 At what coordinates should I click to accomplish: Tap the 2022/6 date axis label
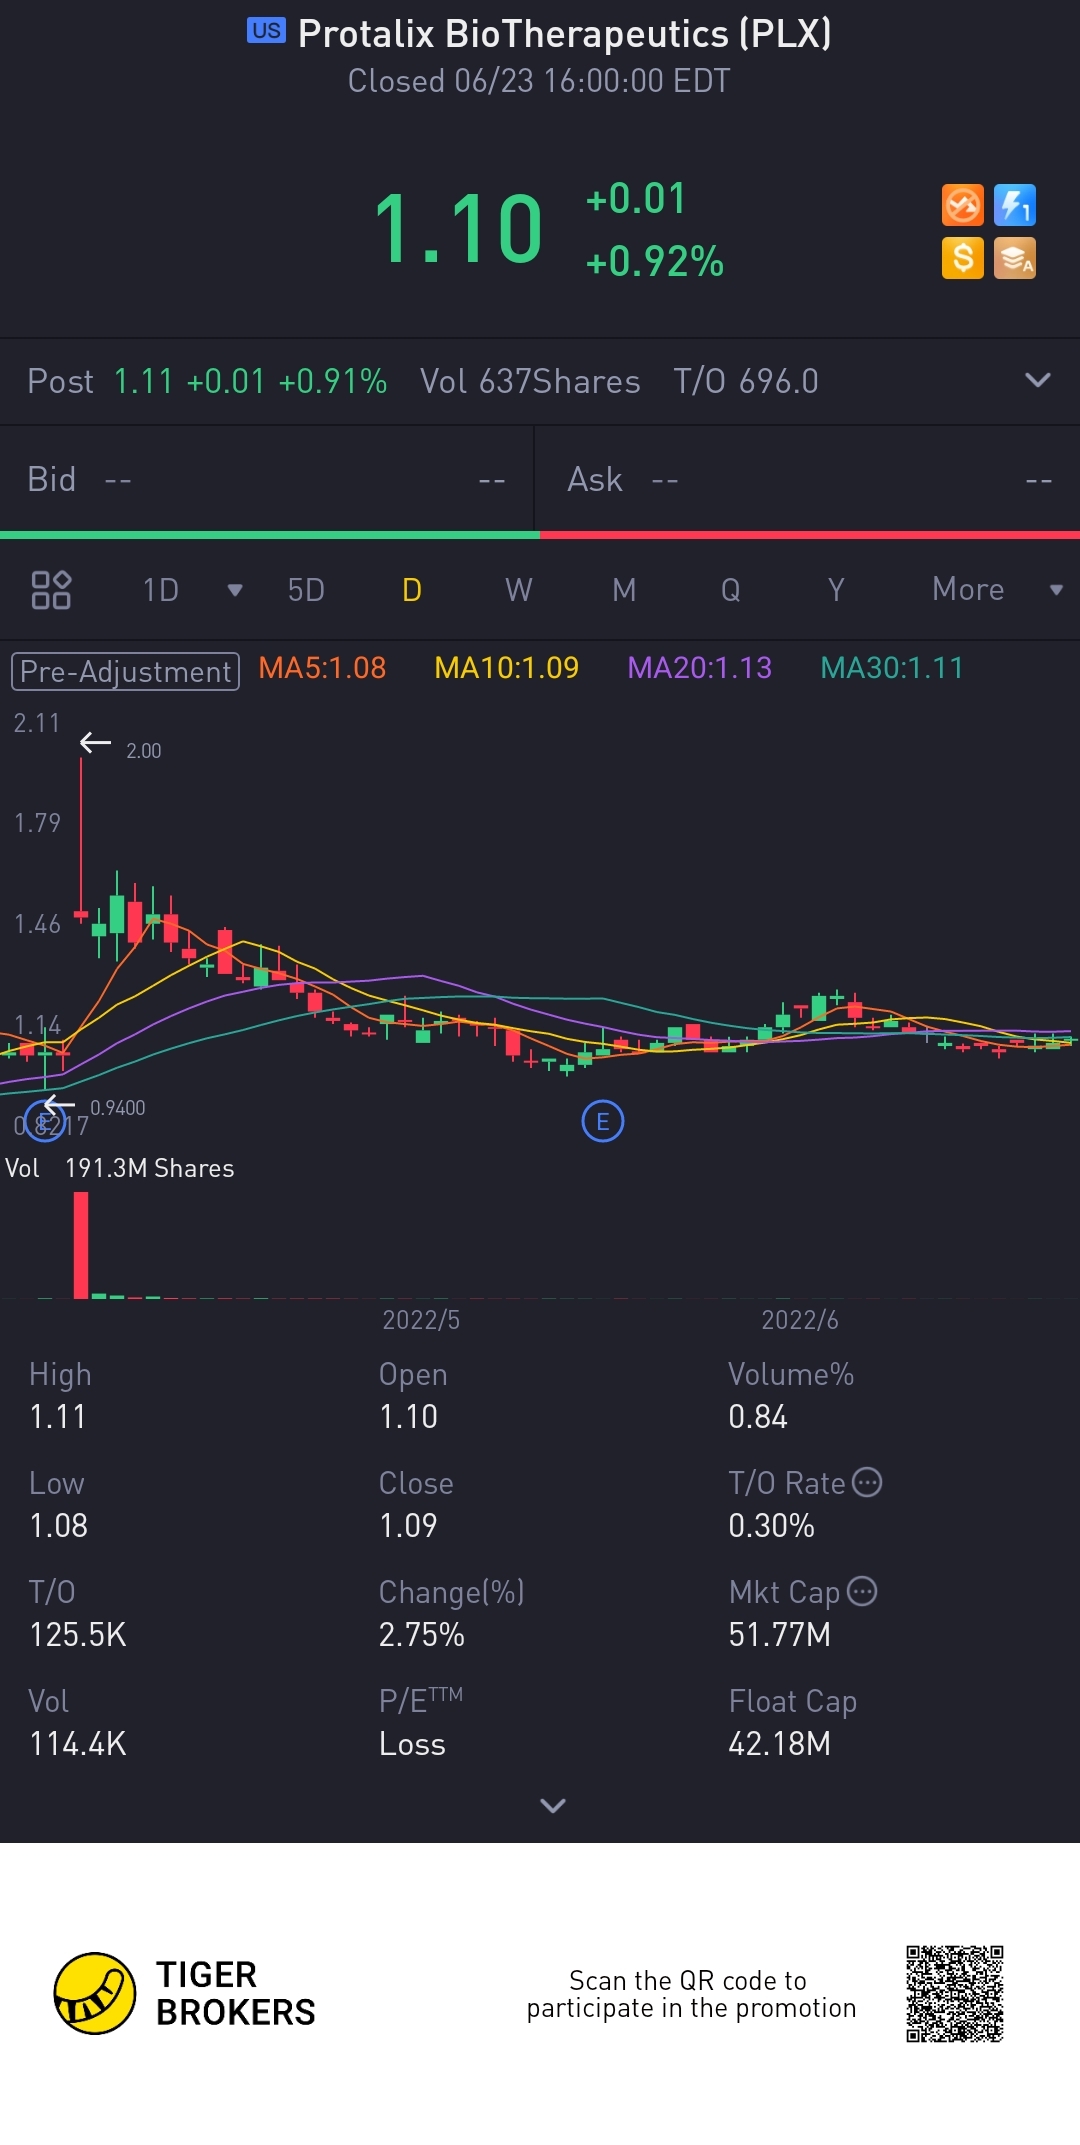click(x=800, y=1320)
